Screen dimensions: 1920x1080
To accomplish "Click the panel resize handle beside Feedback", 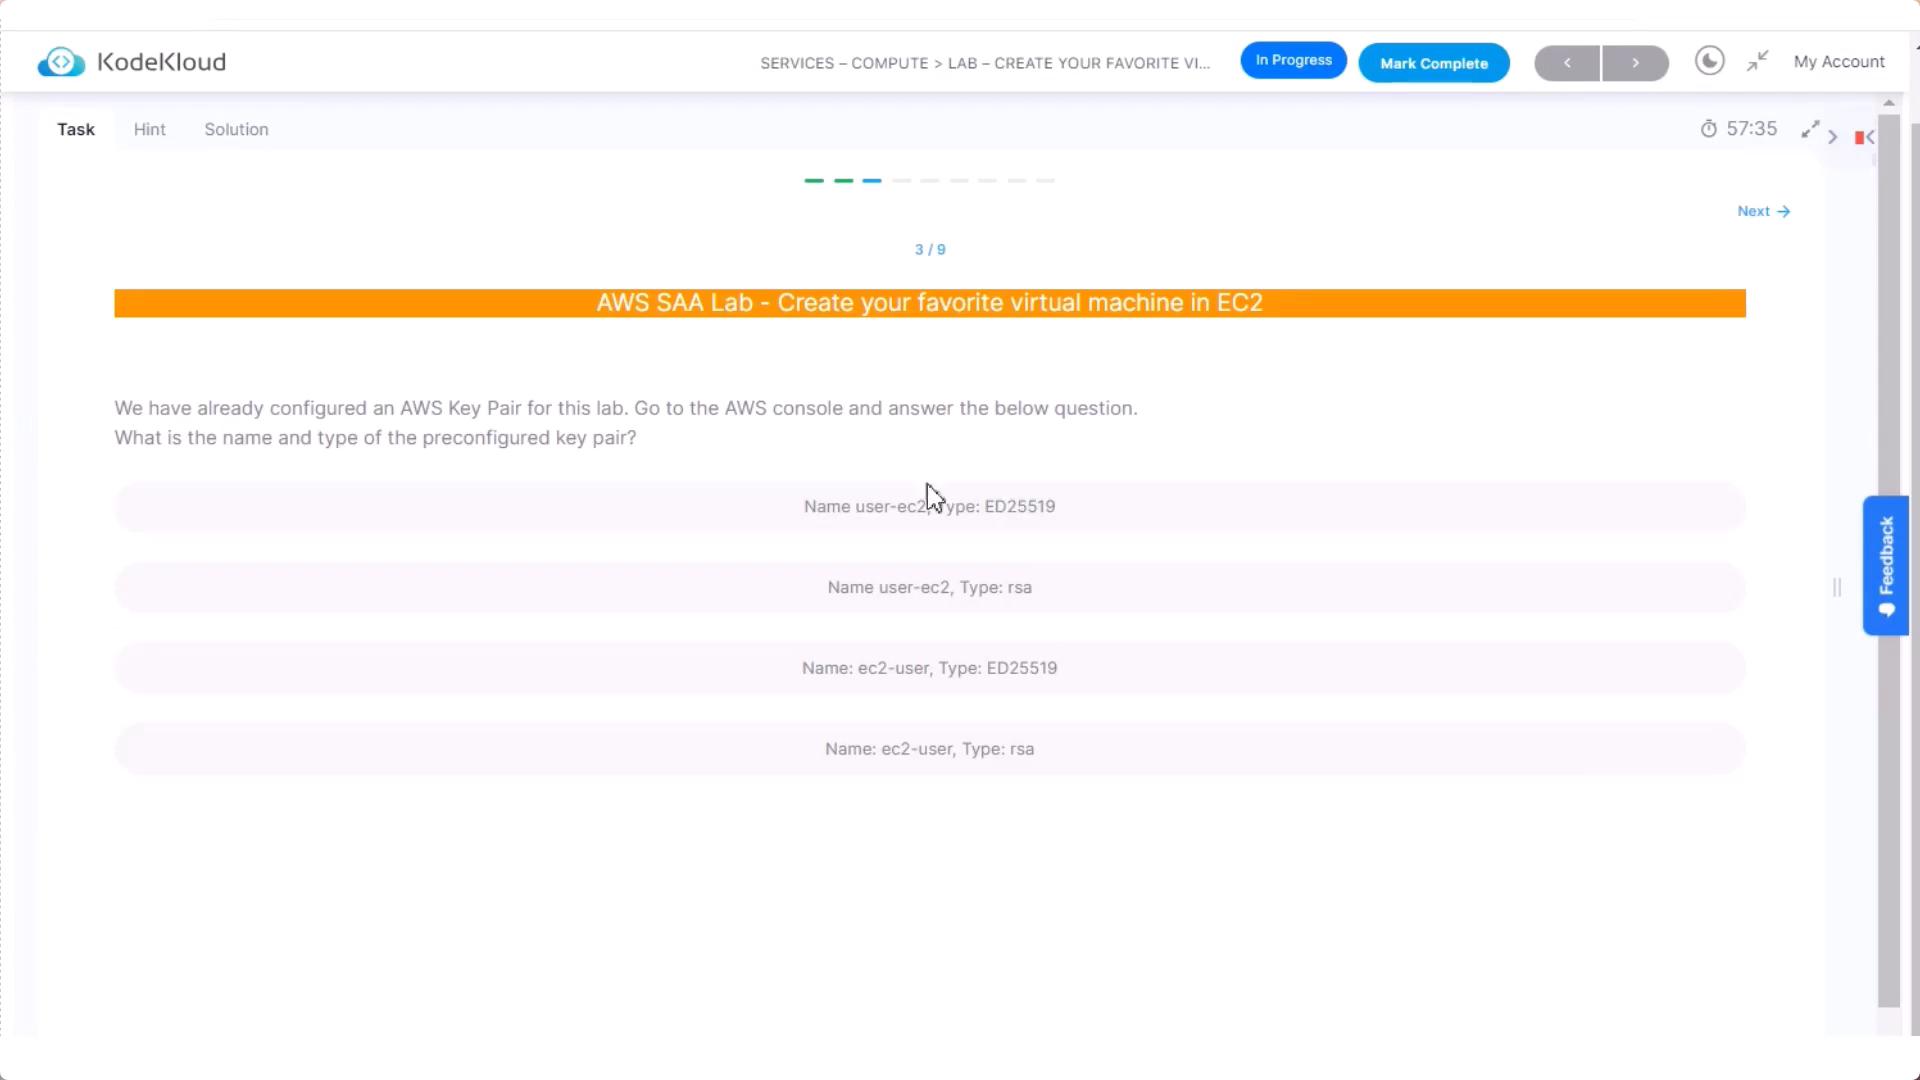I will (1837, 588).
